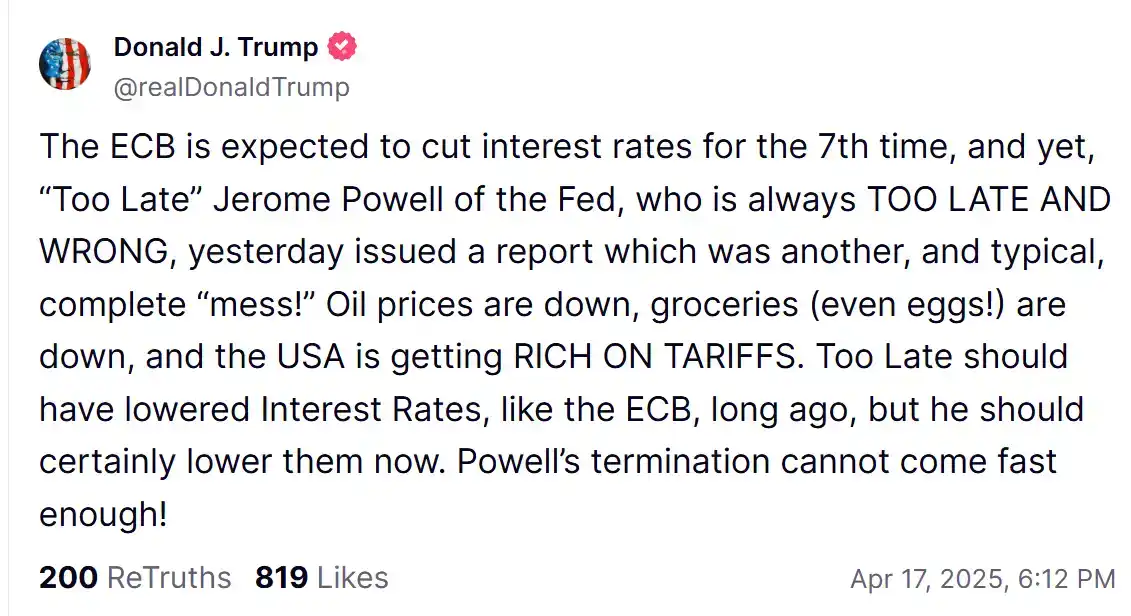Click the "TOO LATE AND" capitalized text
Image resolution: width=1131 pixels, height=616 pixels.
click(x=988, y=199)
